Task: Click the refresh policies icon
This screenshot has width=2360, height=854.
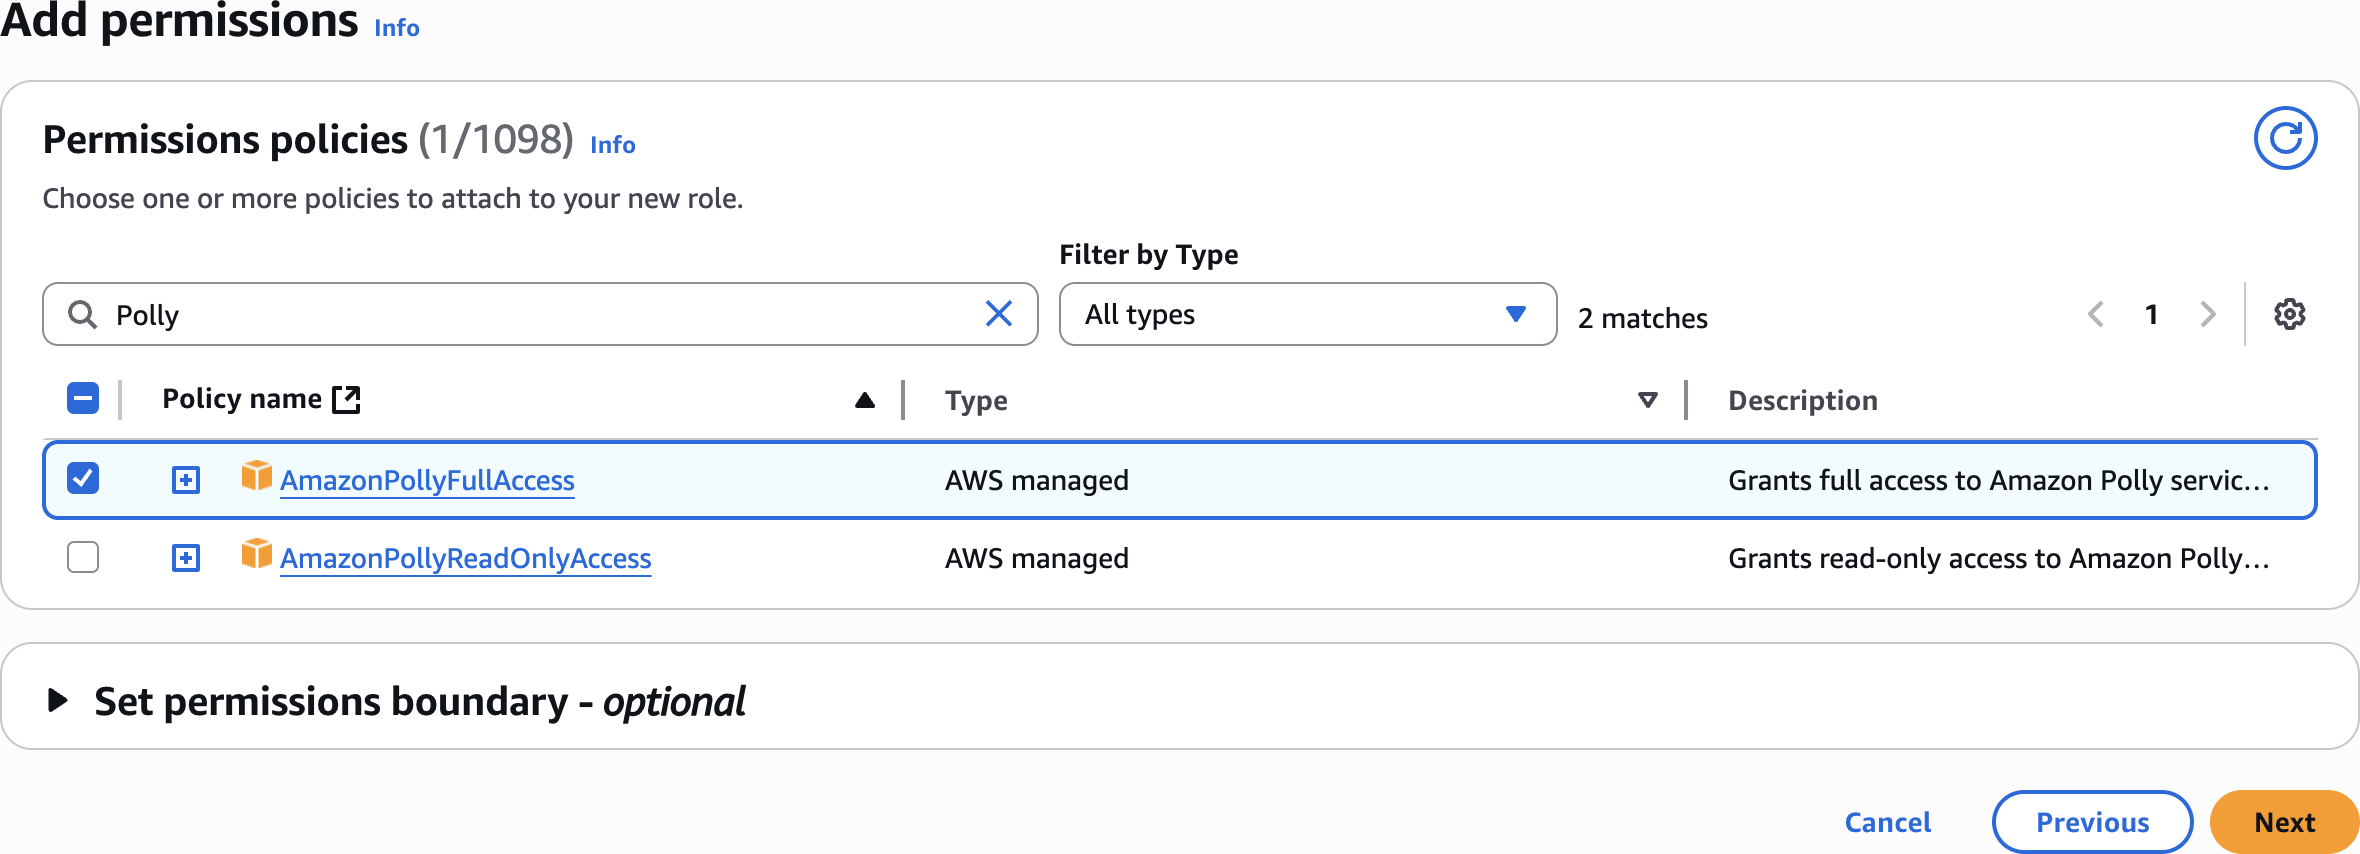Action: pos(2285,138)
